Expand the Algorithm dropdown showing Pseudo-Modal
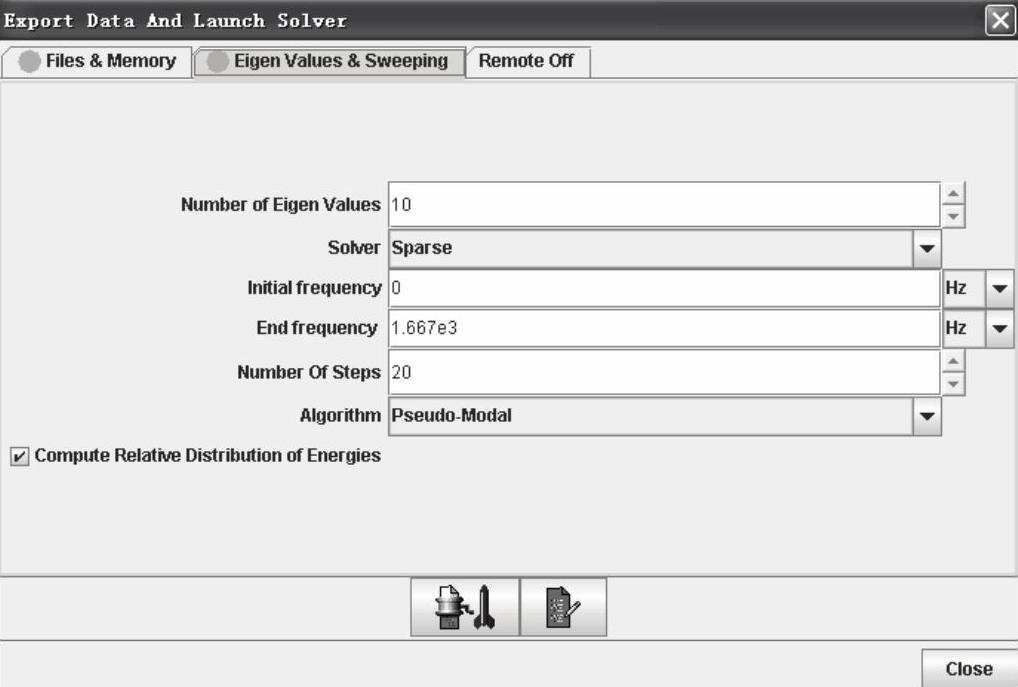1018x687 pixels. (926, 415)
